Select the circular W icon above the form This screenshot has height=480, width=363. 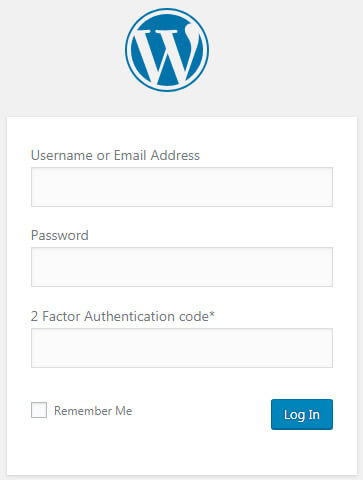[x=167, y=50]
